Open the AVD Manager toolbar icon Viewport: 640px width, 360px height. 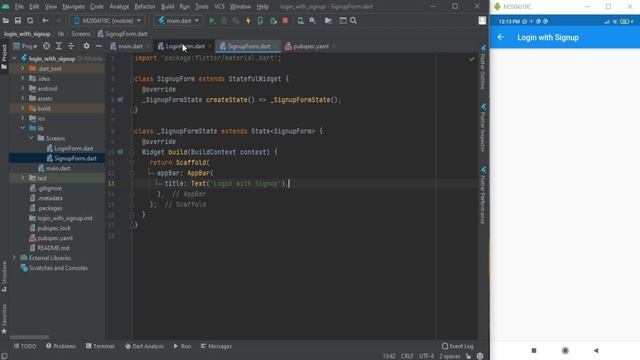click(300, 20)
